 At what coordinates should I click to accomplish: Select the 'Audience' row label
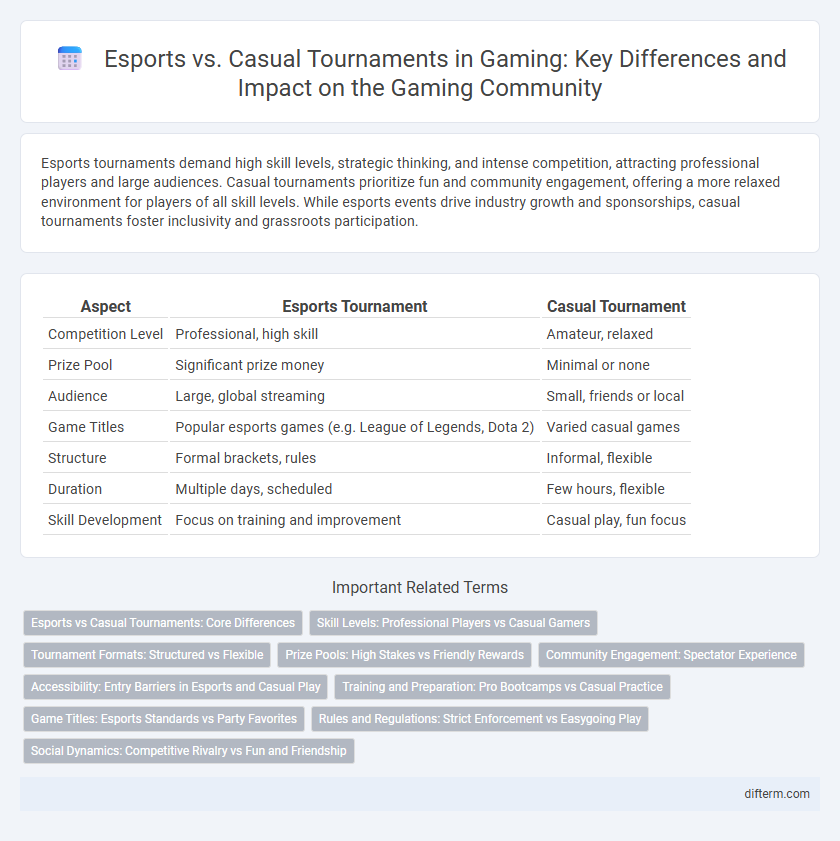106,396
